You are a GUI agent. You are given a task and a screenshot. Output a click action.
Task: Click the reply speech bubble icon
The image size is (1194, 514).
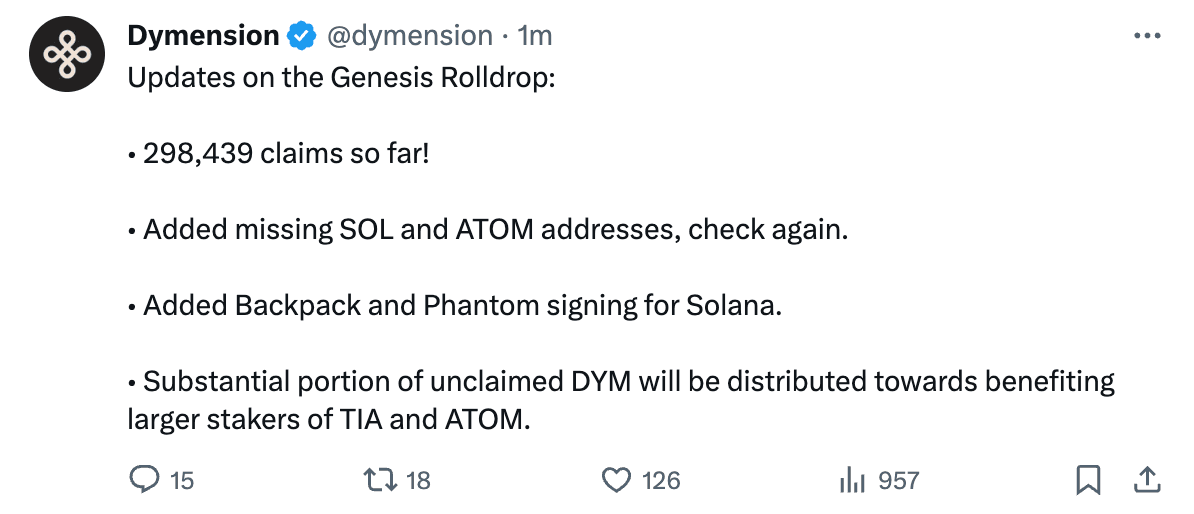click(x=144, y=480)
